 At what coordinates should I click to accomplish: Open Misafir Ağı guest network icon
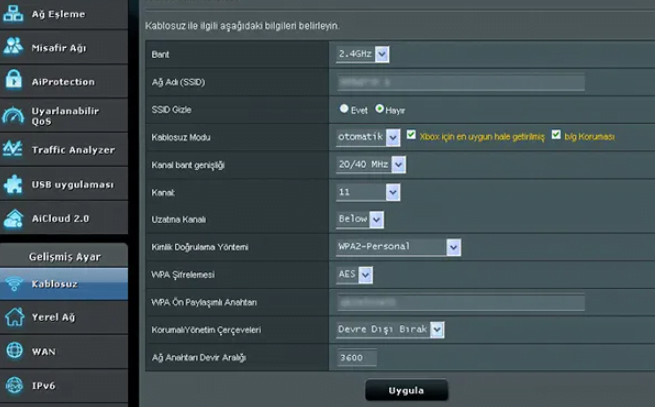coord(14,47)
